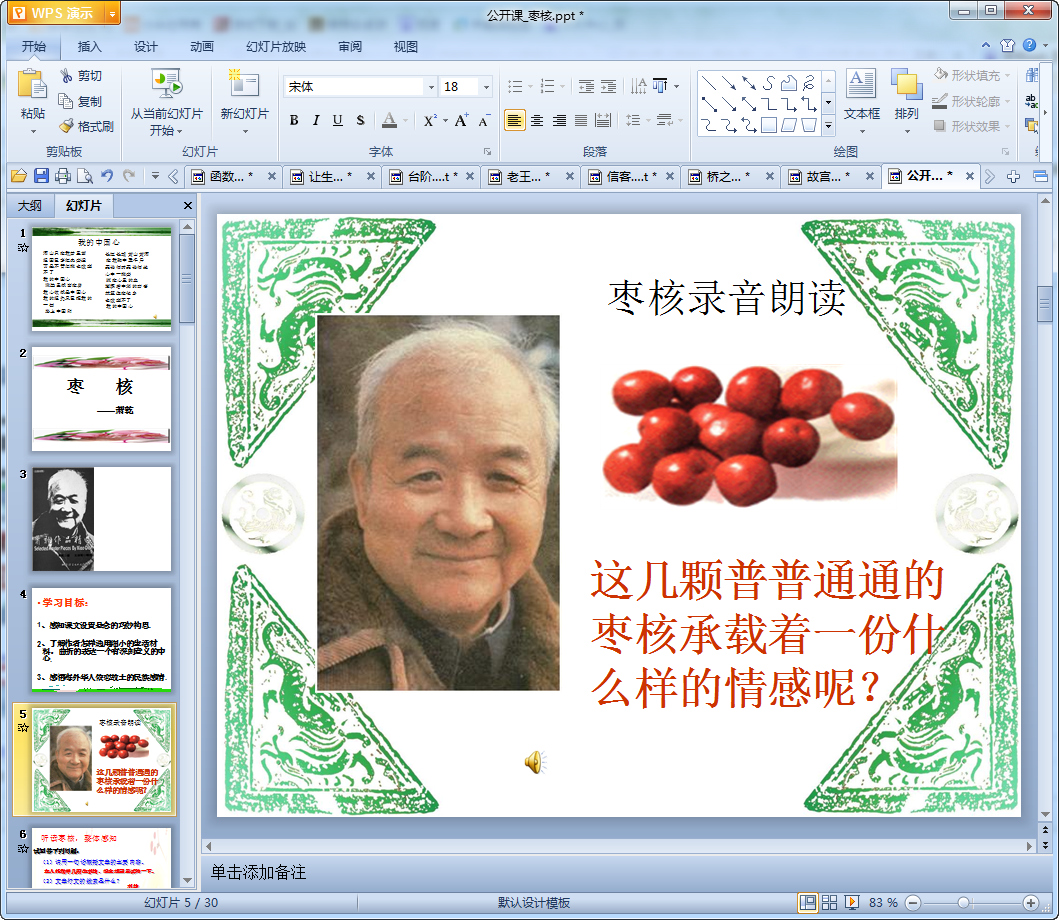Start slideshow from current slide icon

[x=166, y=85]
